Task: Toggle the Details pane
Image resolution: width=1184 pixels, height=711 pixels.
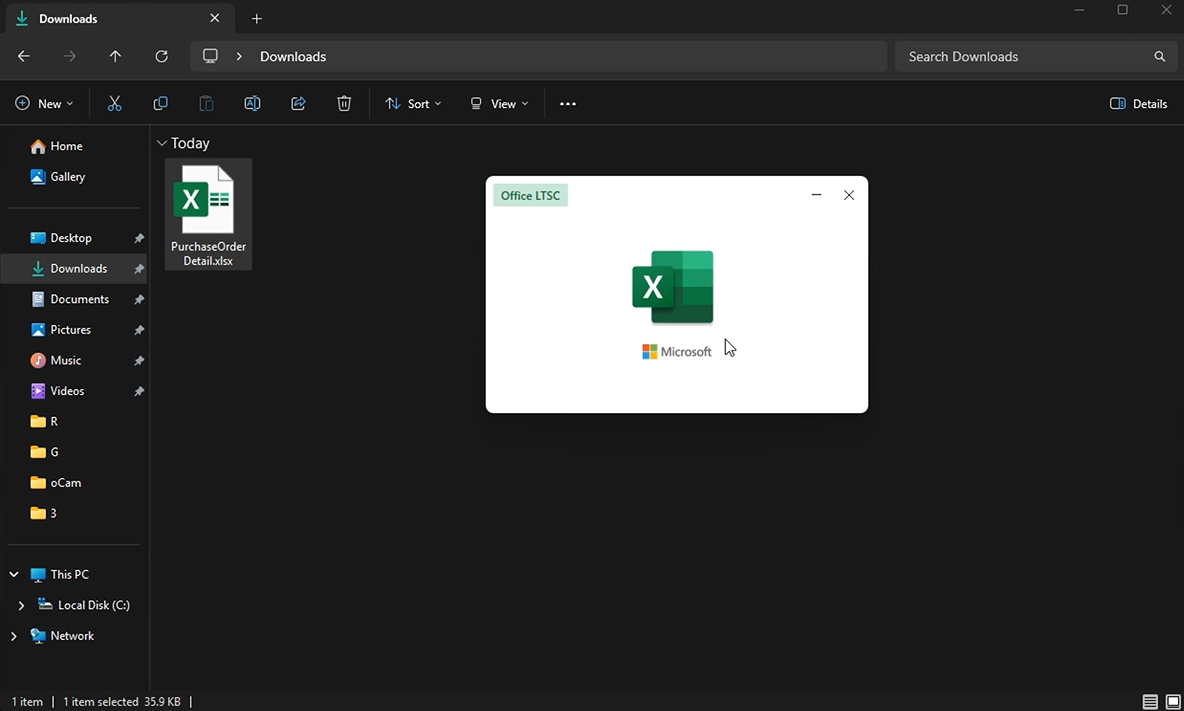Action: [1138, 104]
